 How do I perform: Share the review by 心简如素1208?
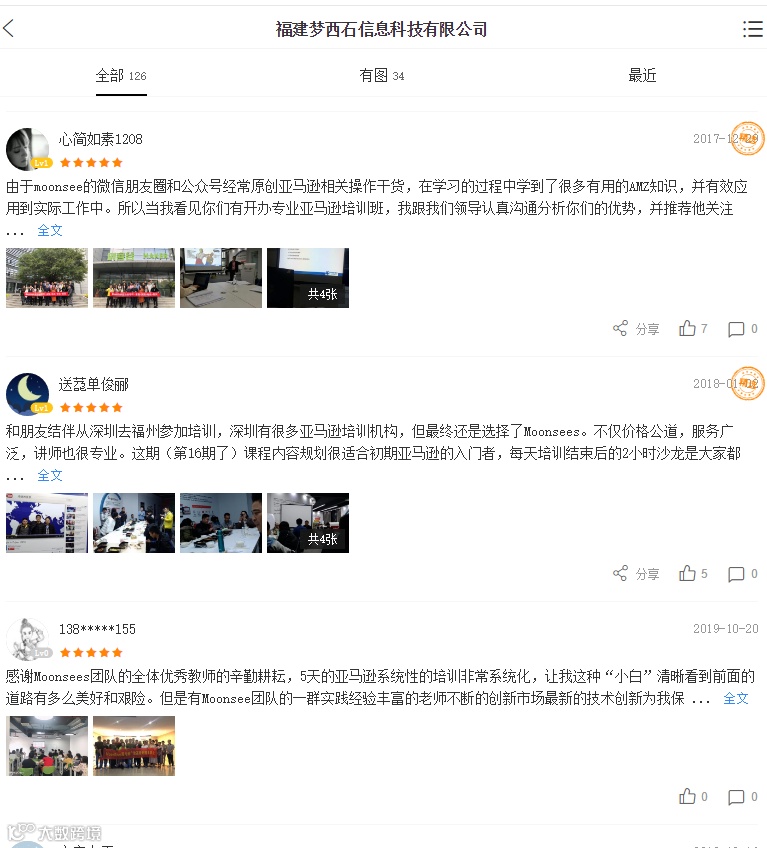point(636,328)
